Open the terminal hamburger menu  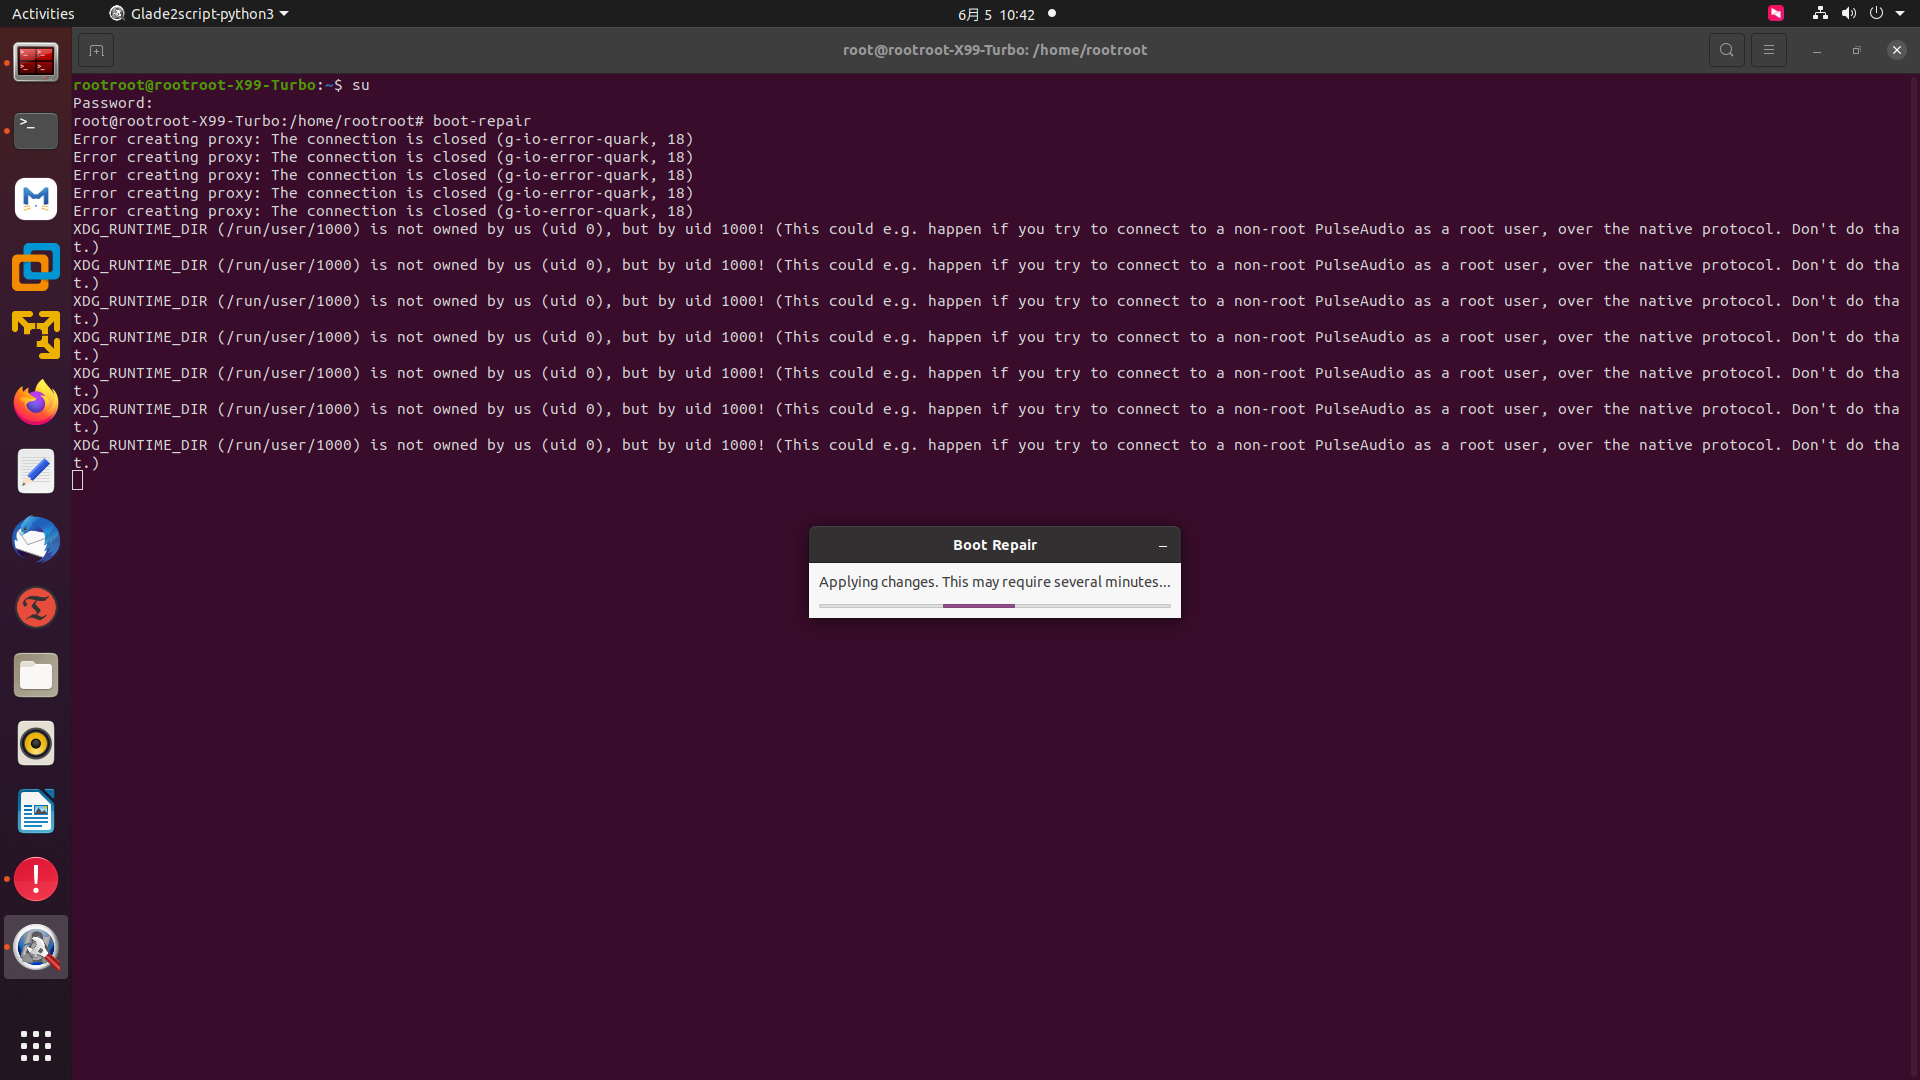pyautogui.click(x=1768, y=50)
